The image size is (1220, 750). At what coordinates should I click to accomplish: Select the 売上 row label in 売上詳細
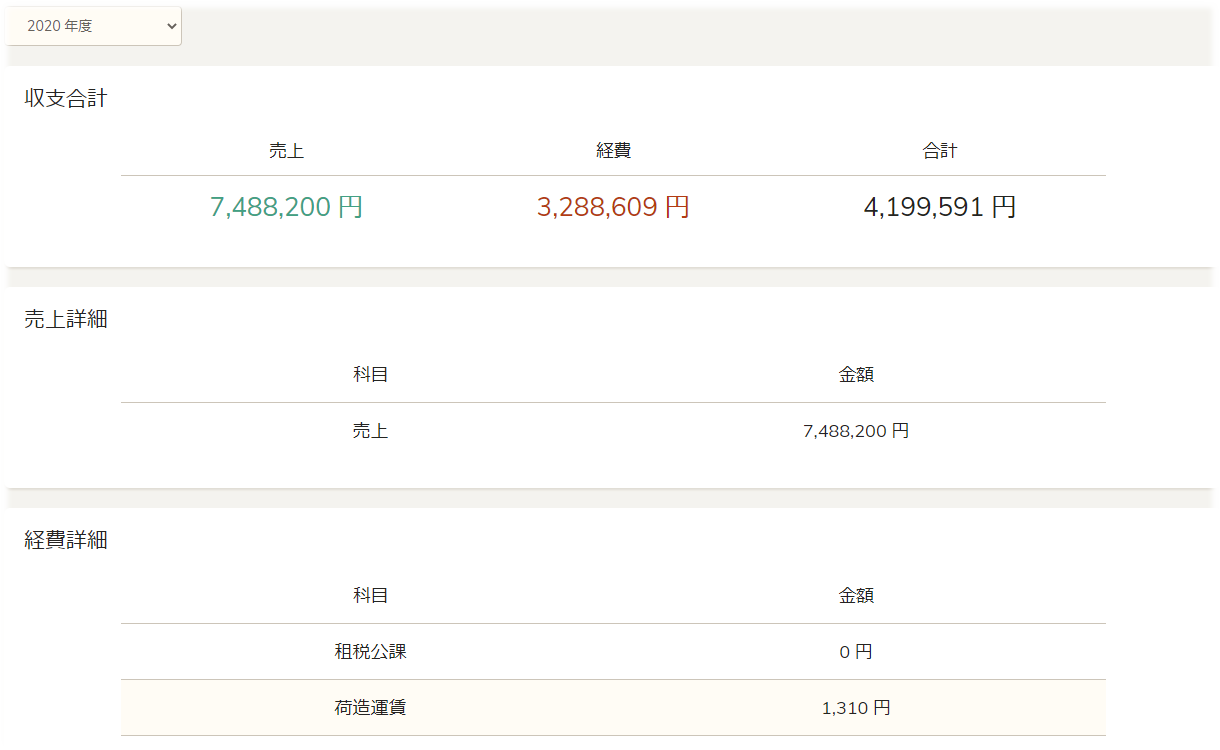click(370, 431)
